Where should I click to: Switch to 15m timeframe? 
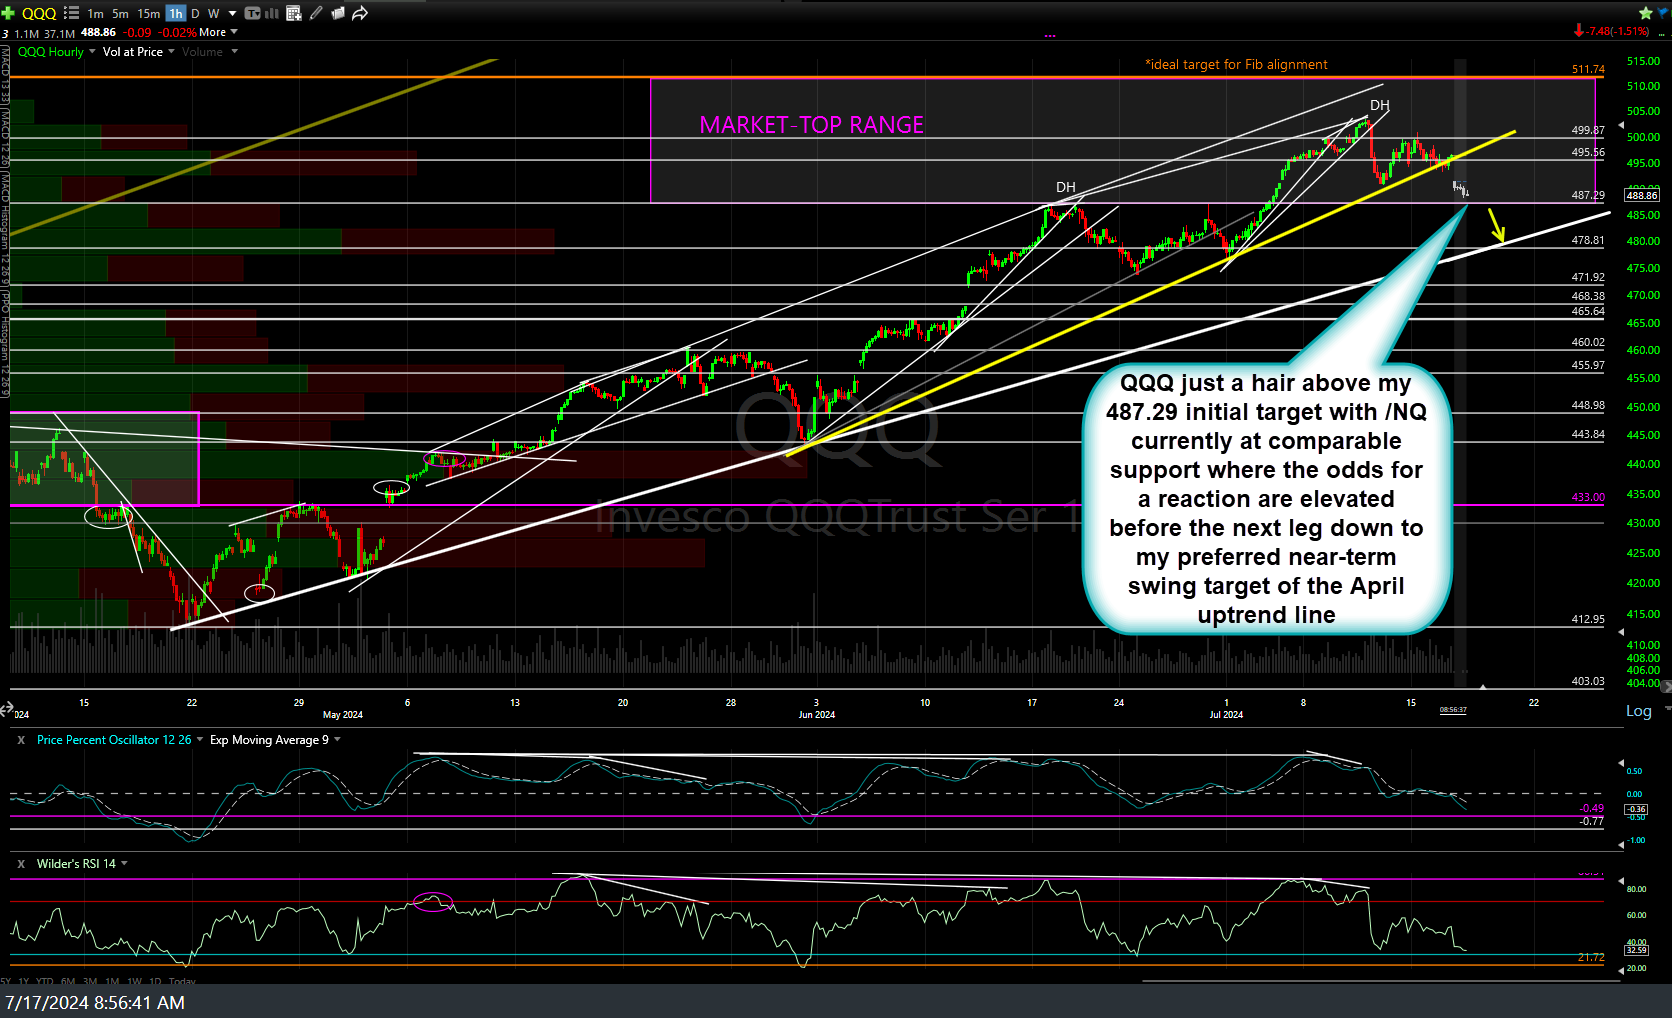[149, 13]
